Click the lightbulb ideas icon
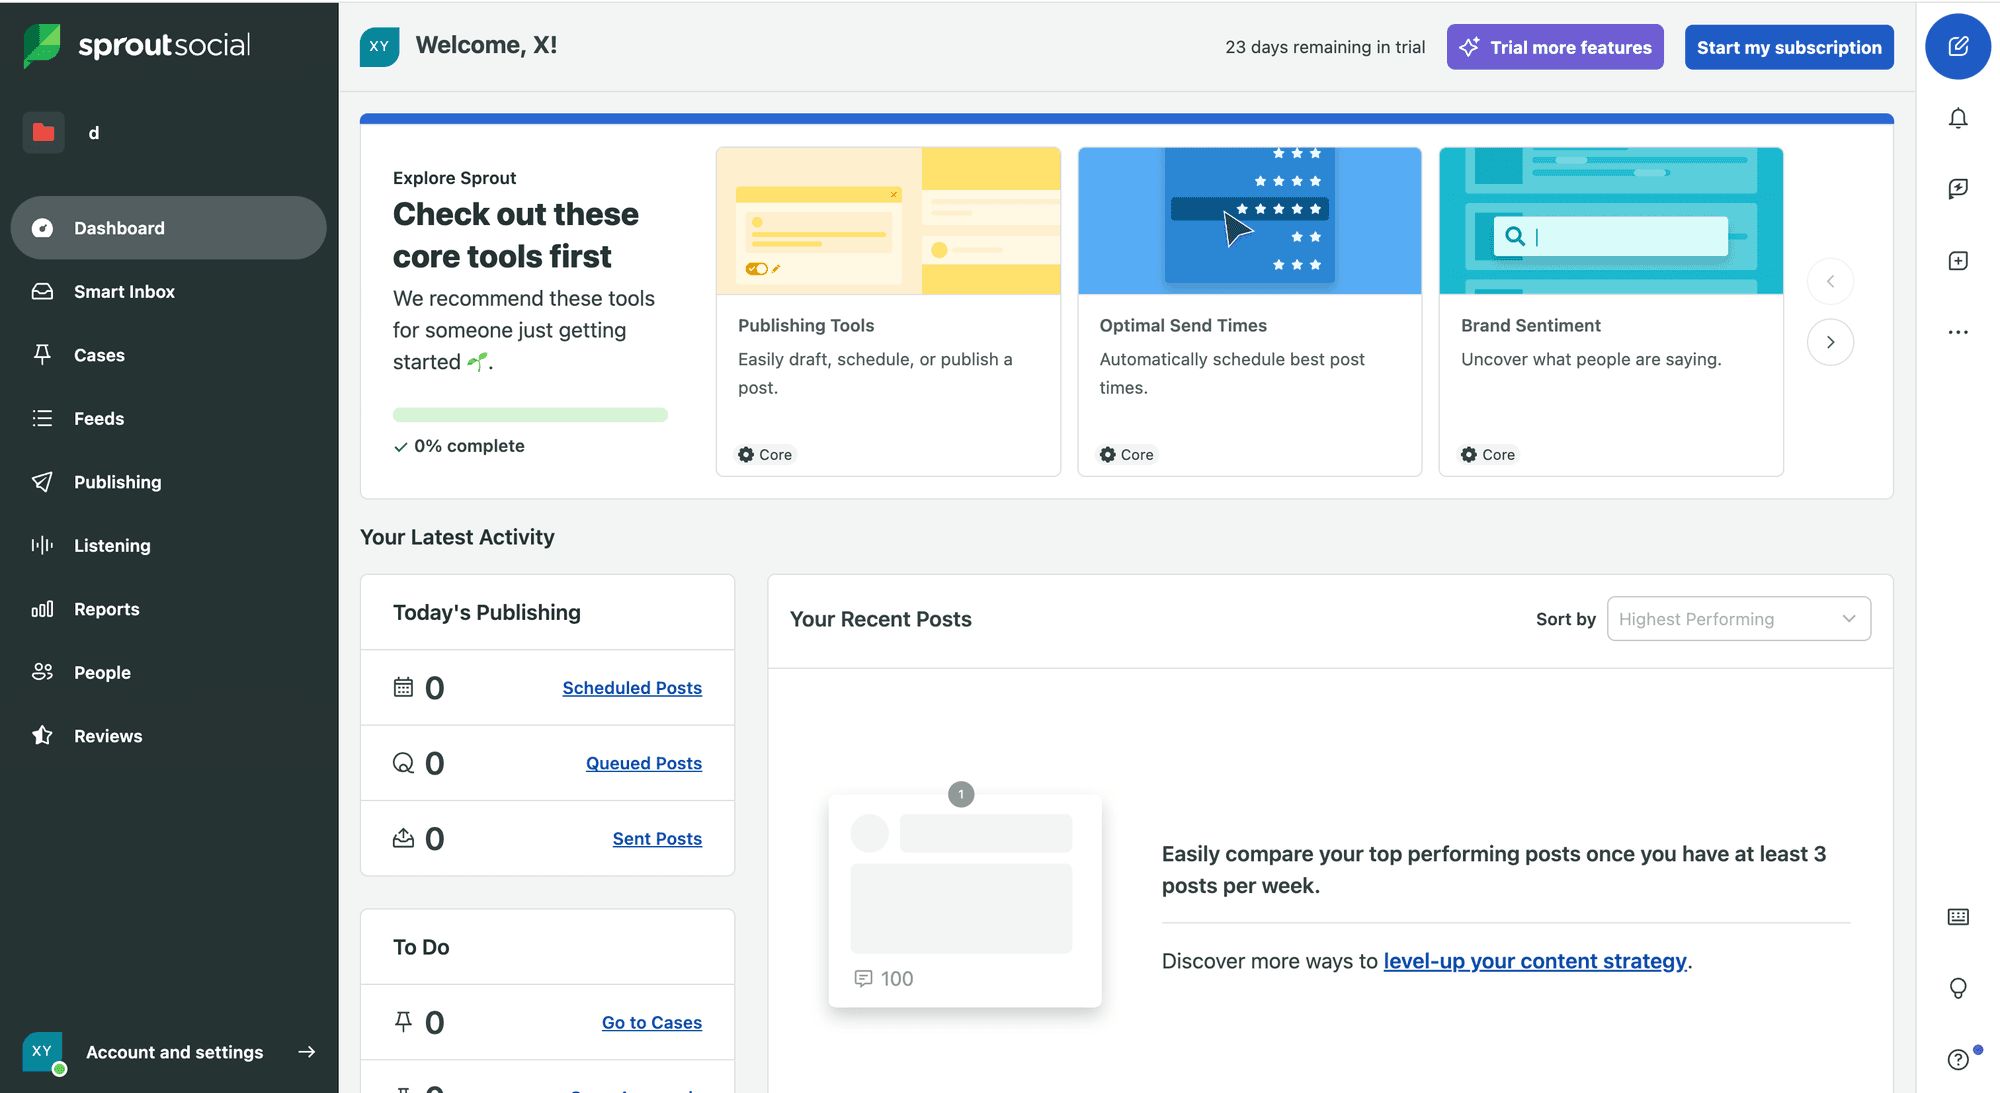 pyautogui.click(x=1958, y=988)
